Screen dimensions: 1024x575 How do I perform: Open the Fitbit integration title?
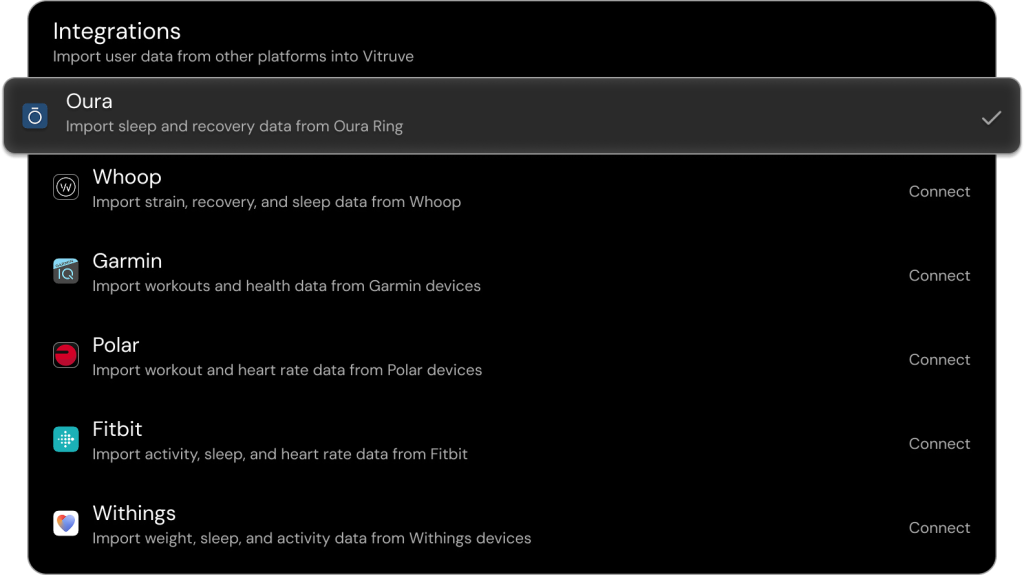(118, 429)
